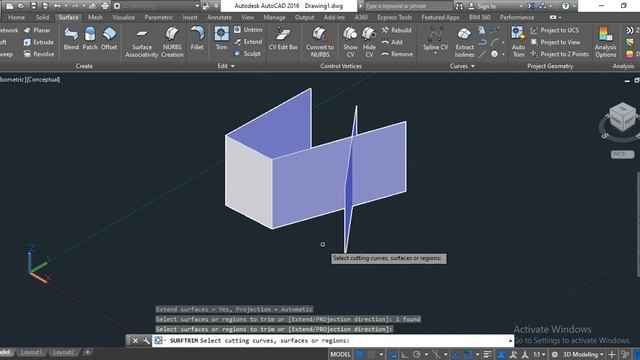Image resolution: width=640 pixels, height=360 pixels.
Task: Click the Hide CV icon
Action: pyautogui.click(x=369, y=42)
